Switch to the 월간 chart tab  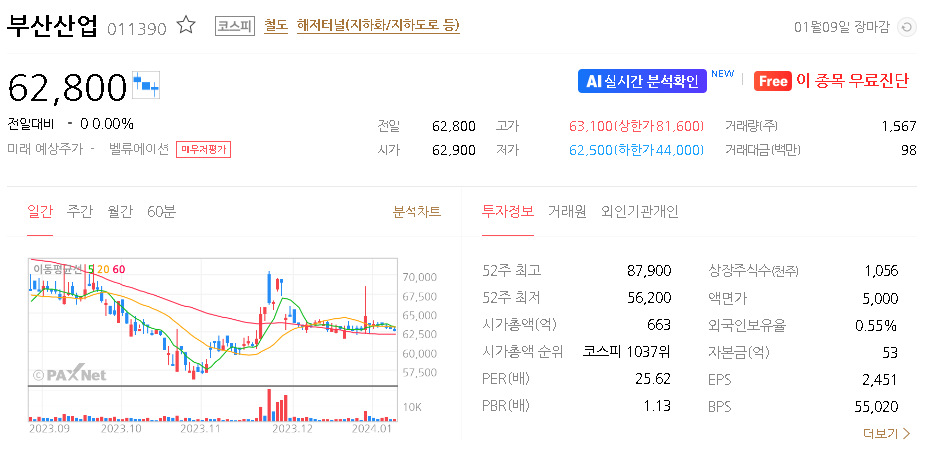tap(120, 211)
